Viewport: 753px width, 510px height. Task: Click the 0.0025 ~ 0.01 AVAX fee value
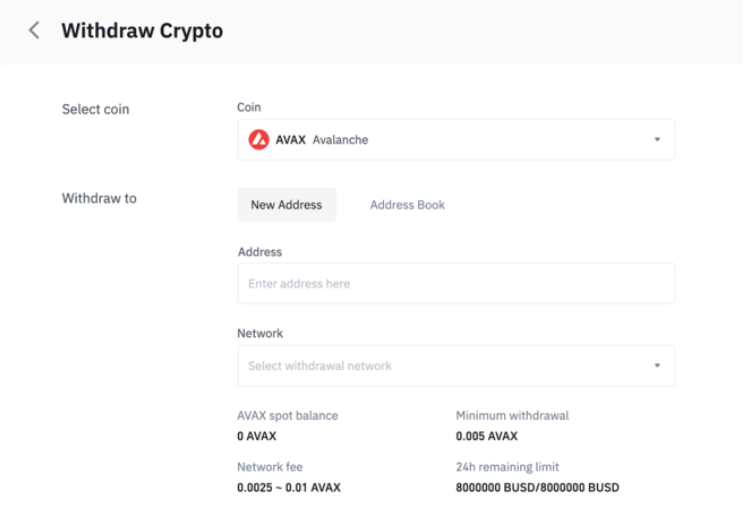289,488
